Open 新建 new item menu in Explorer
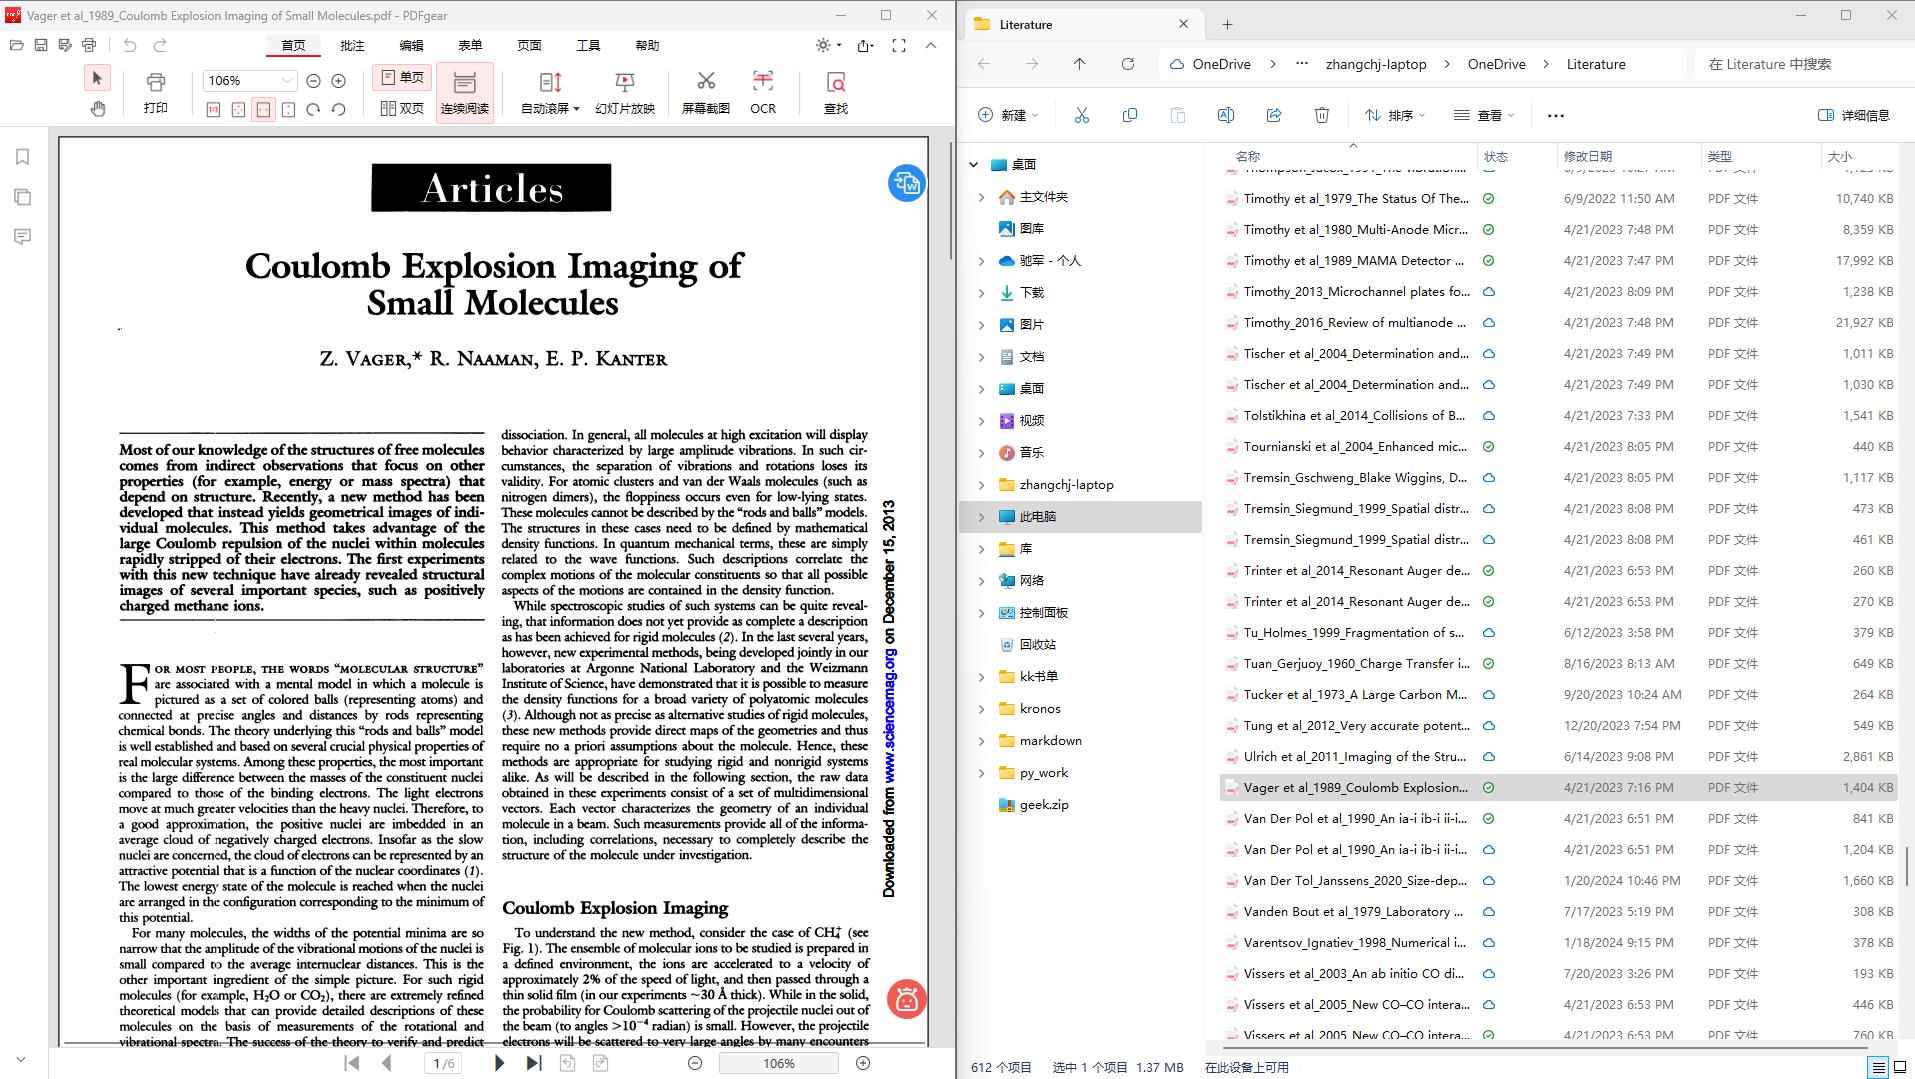1915x1079 pixels. coord(1008,115)
